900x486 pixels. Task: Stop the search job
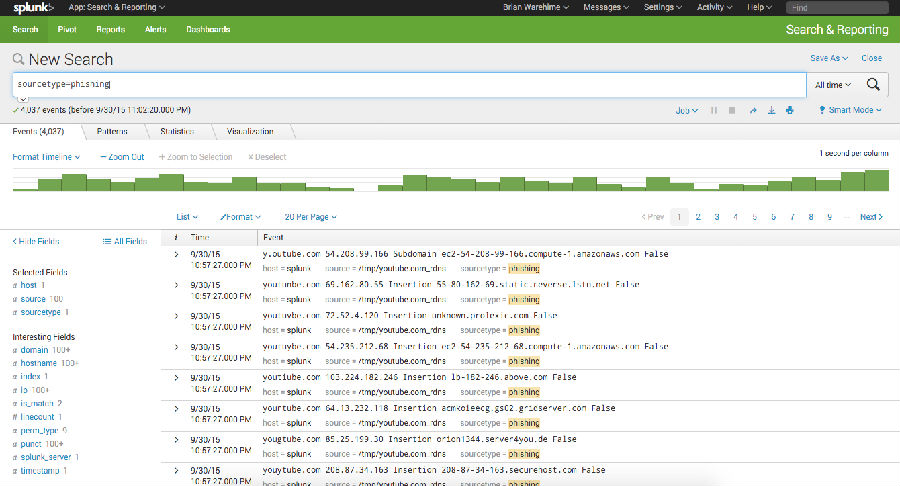[x=732, y=111]
